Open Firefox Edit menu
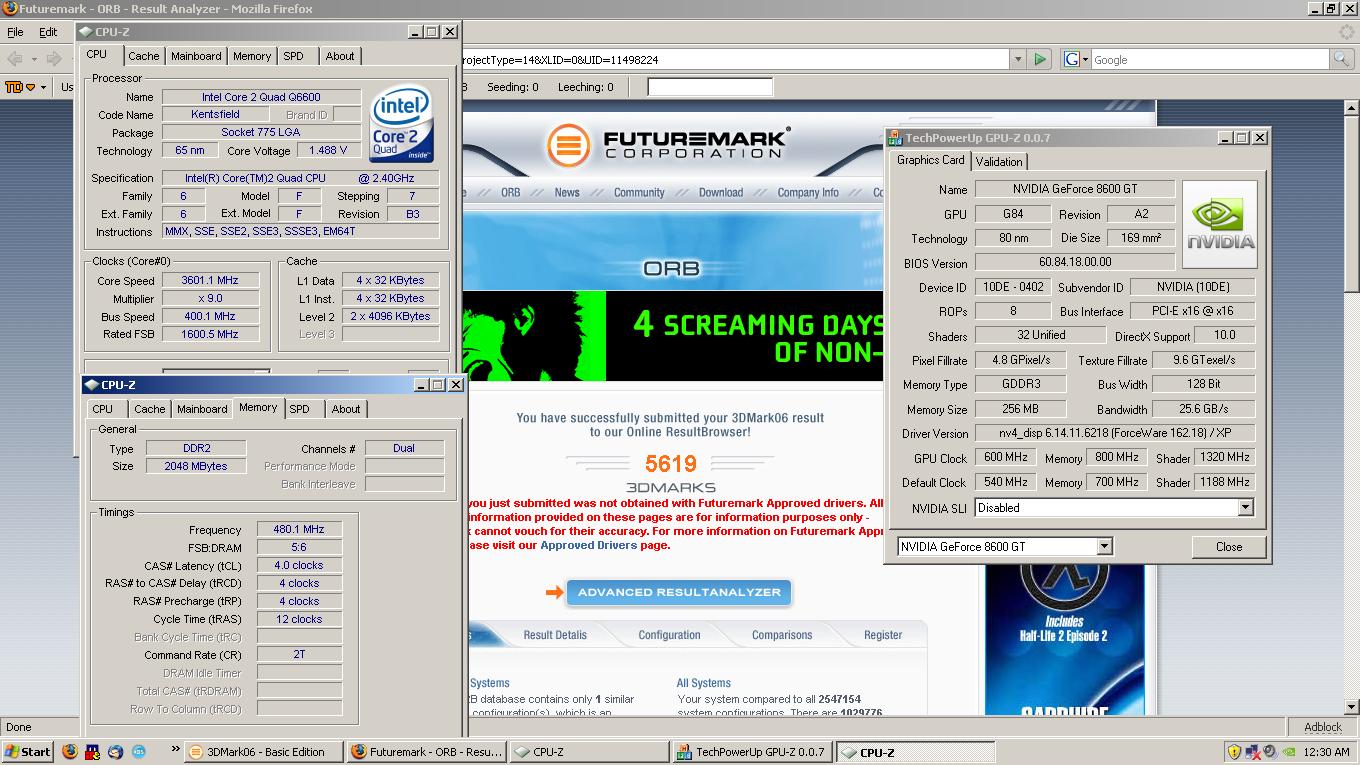 (x=48, y=32)
